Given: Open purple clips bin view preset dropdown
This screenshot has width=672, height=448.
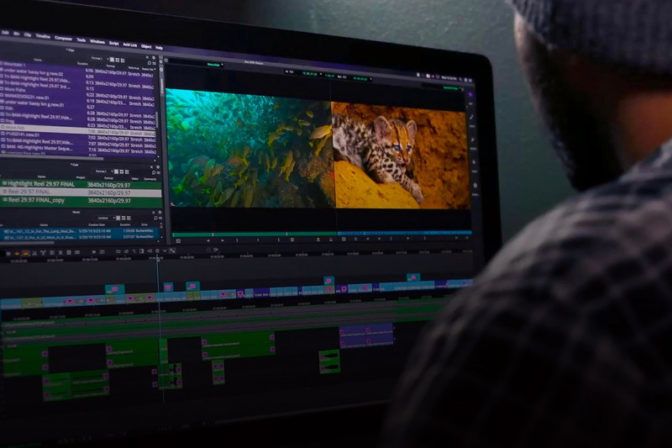Looking at the screenshot, I should (99, 59).
